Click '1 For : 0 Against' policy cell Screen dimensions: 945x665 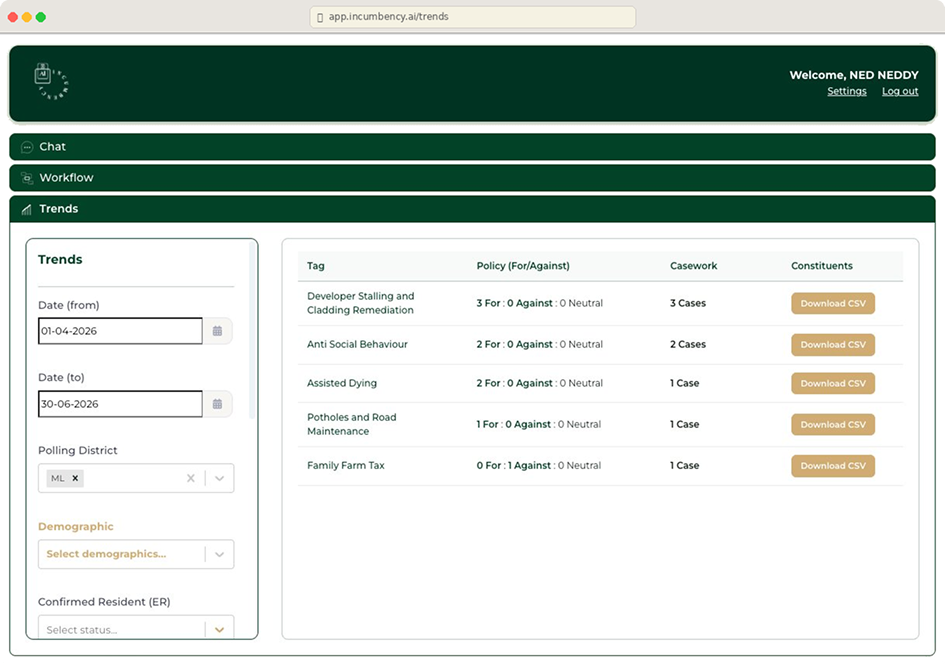(538, 424)
